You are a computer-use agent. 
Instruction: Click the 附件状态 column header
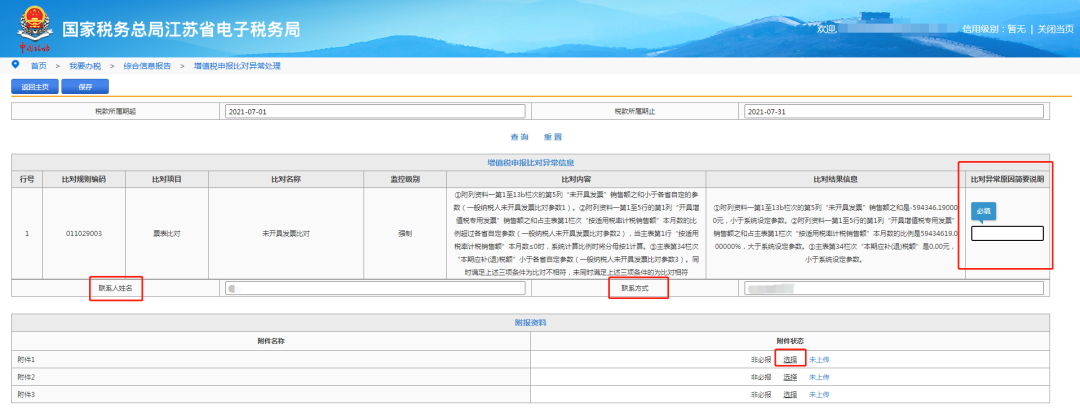pos(790,341)
